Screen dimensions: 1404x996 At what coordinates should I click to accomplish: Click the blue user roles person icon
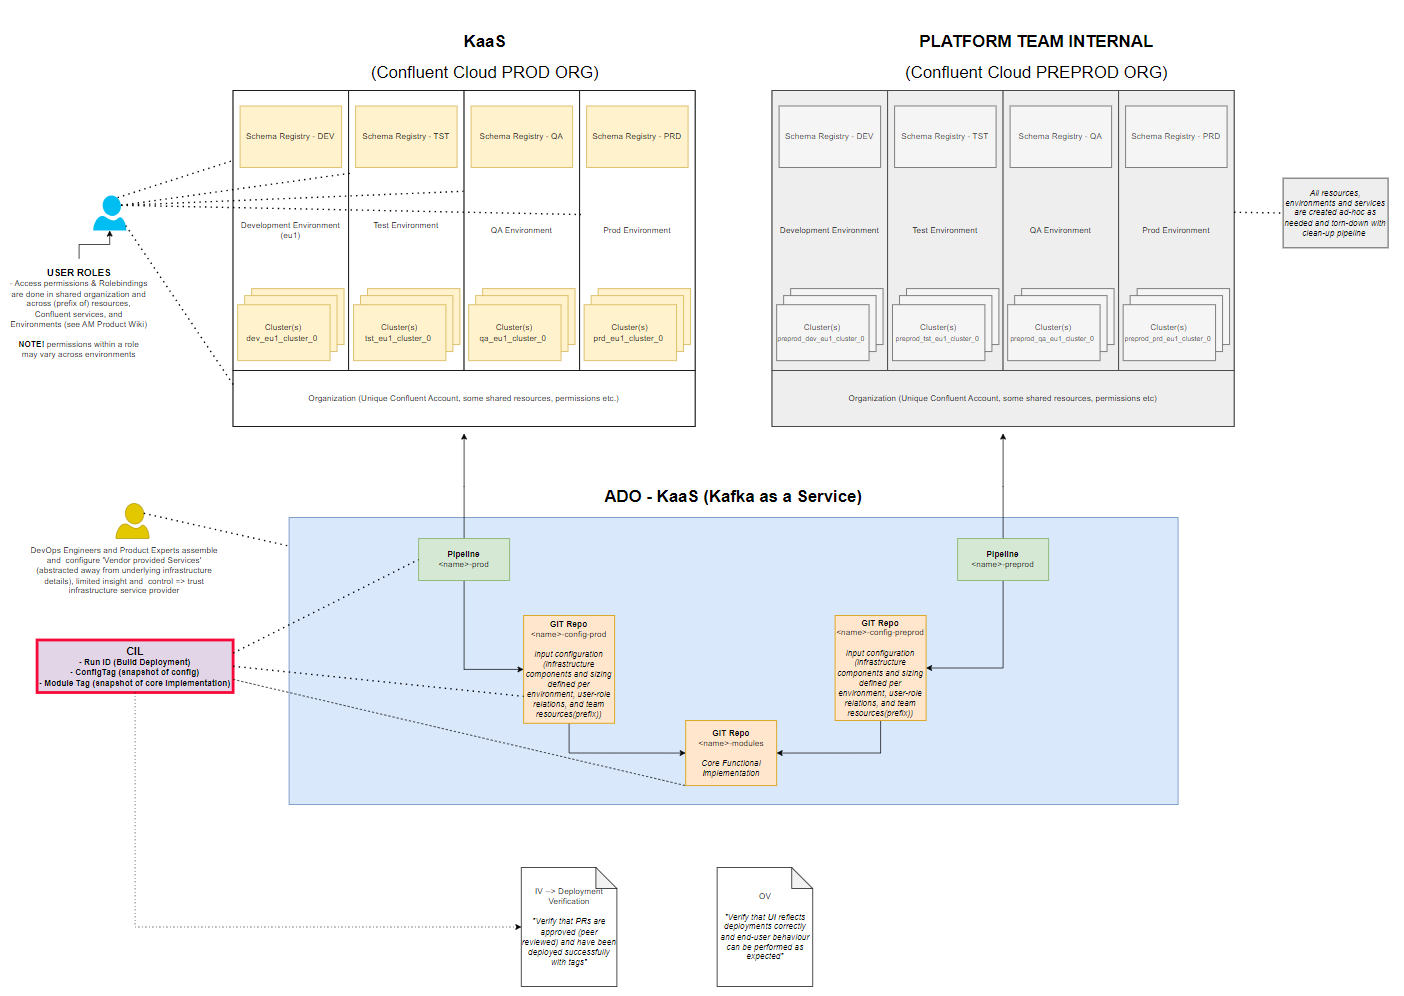pyautogui.click(x=110, y=213)
